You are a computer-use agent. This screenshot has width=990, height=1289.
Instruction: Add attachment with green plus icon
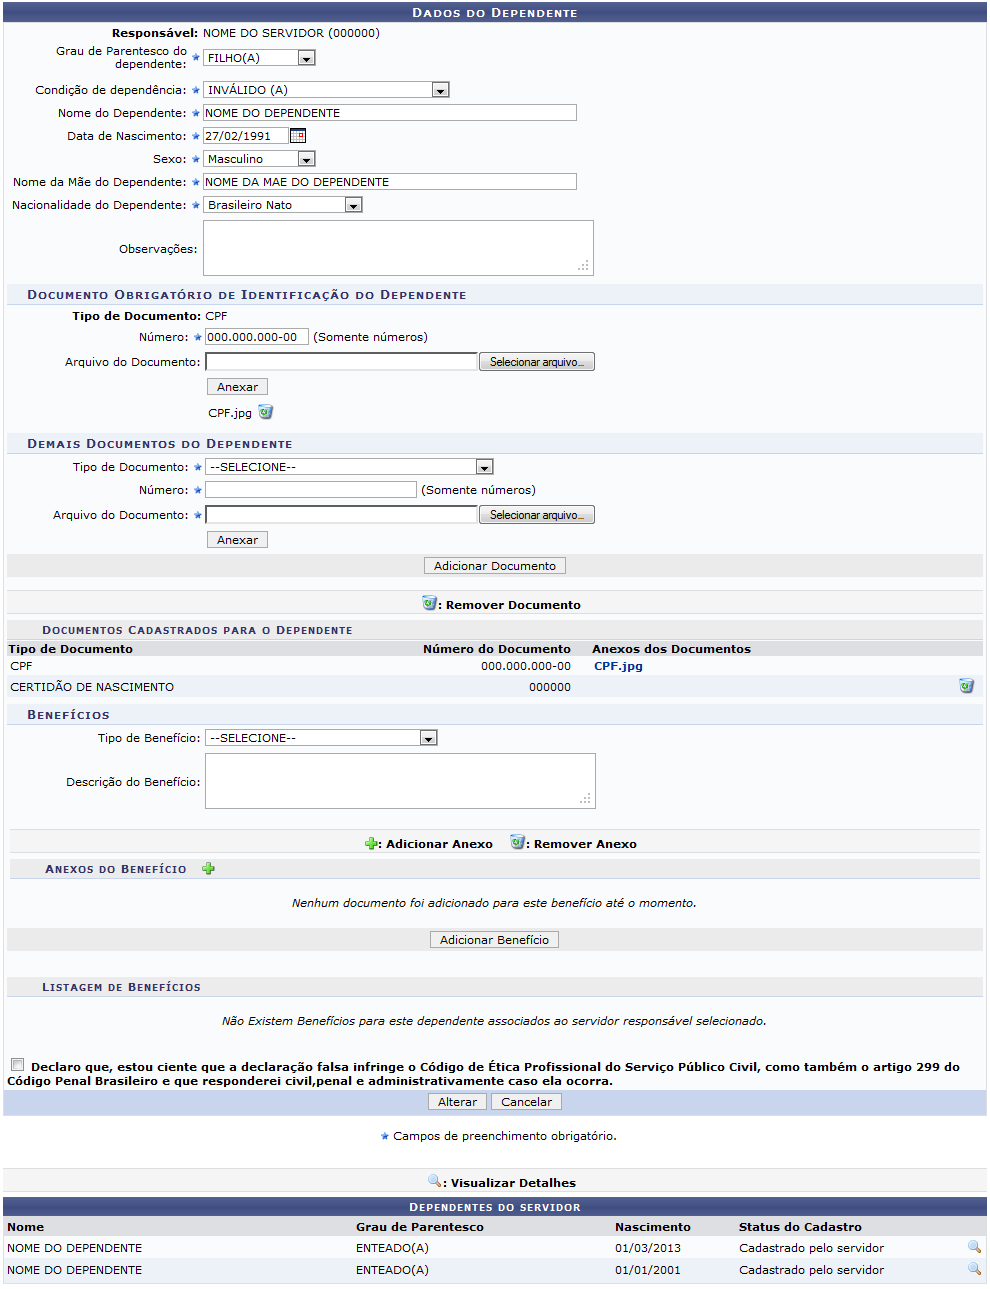(208, 869)
